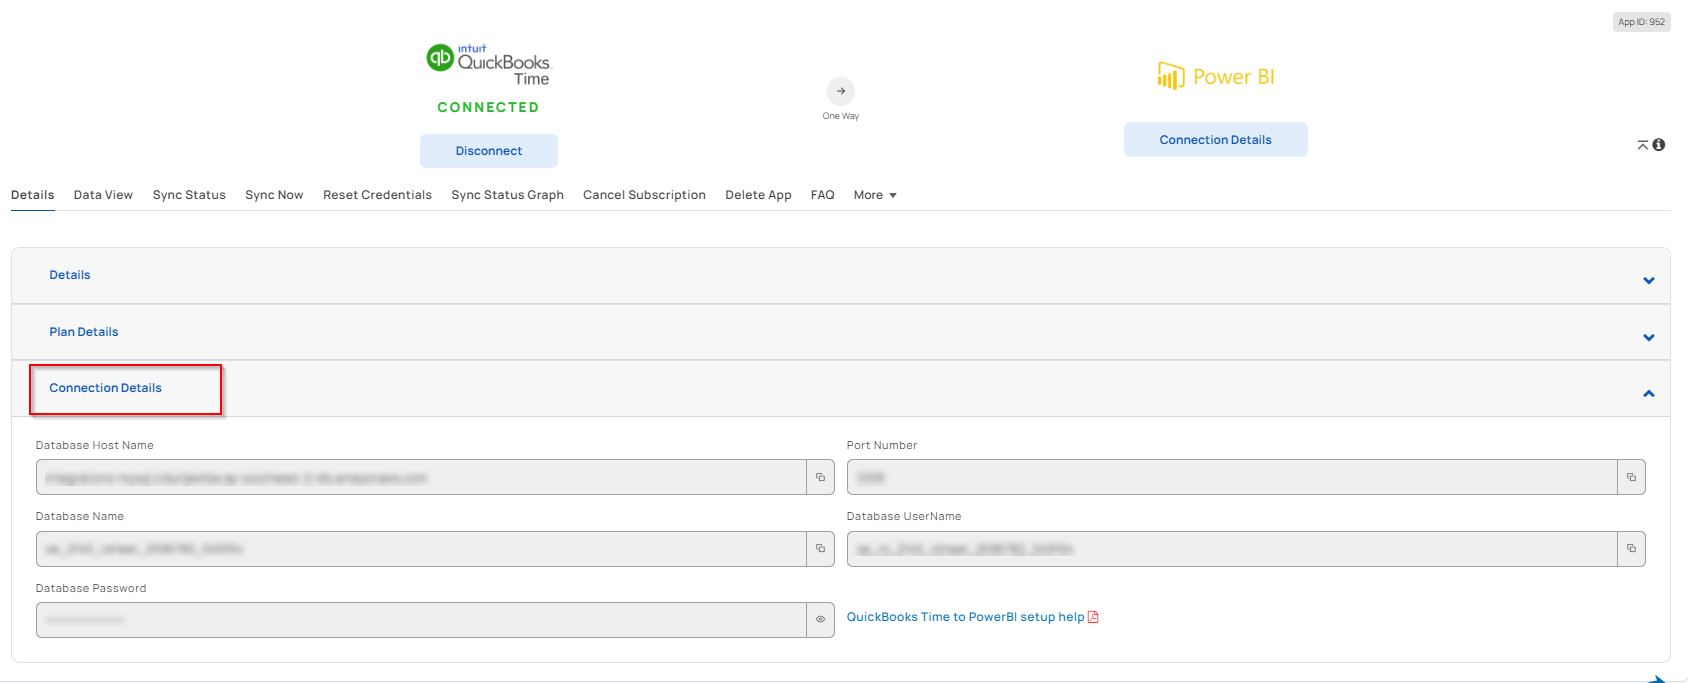This screenshot has height=683, width=1688.
Task: Click the Power BI logo
Action: 1216,76
